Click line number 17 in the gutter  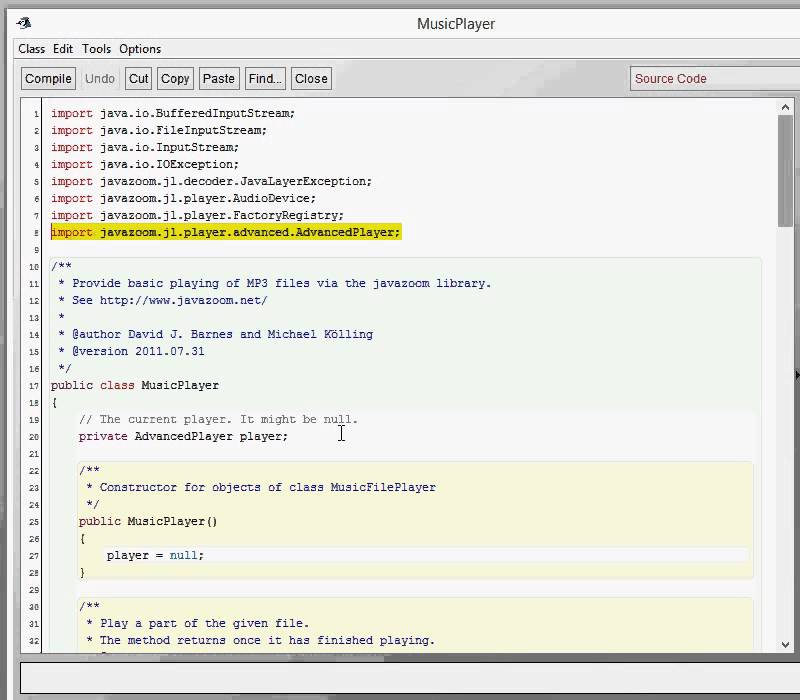coord(34,386)
